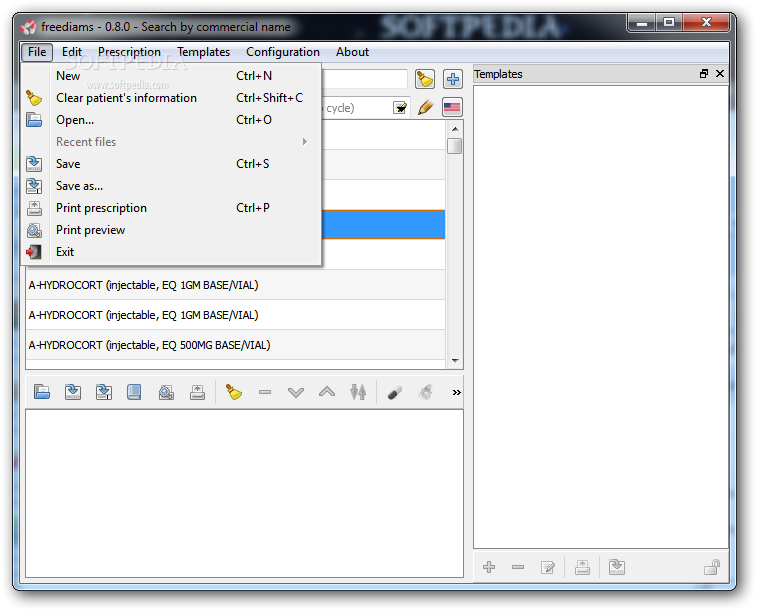Click the search method icon in cycle field
The height and width of the screenshot is (611, 757).
(400, 108)
